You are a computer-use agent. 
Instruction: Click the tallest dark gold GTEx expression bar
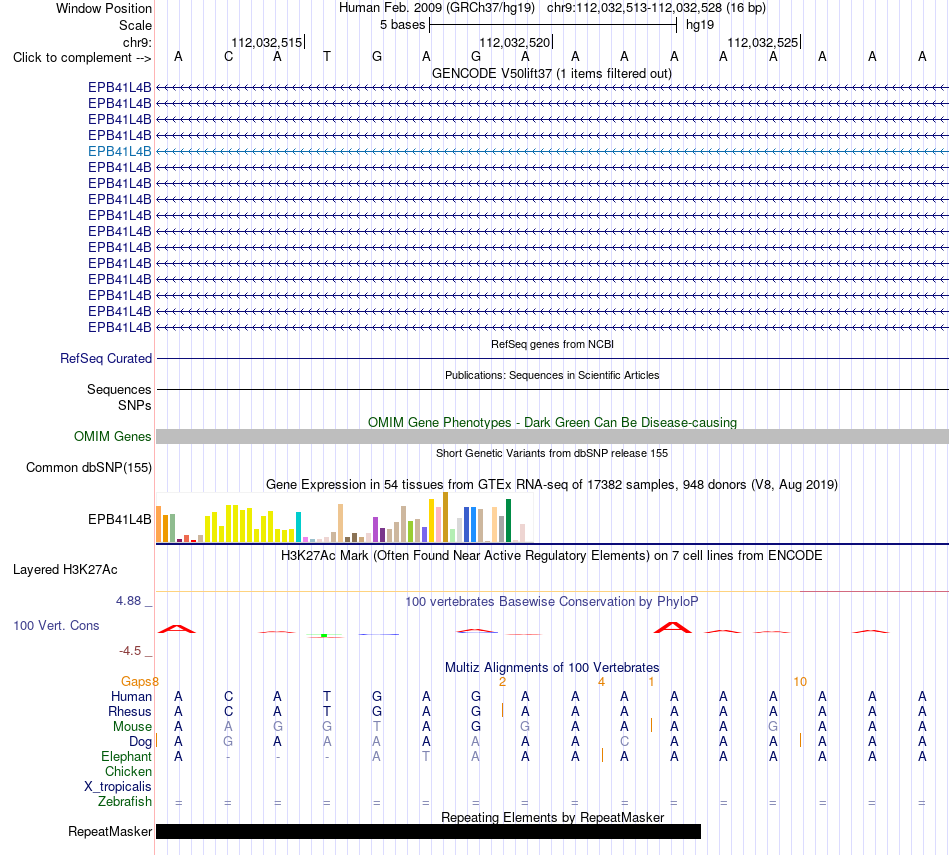(445, 517)
